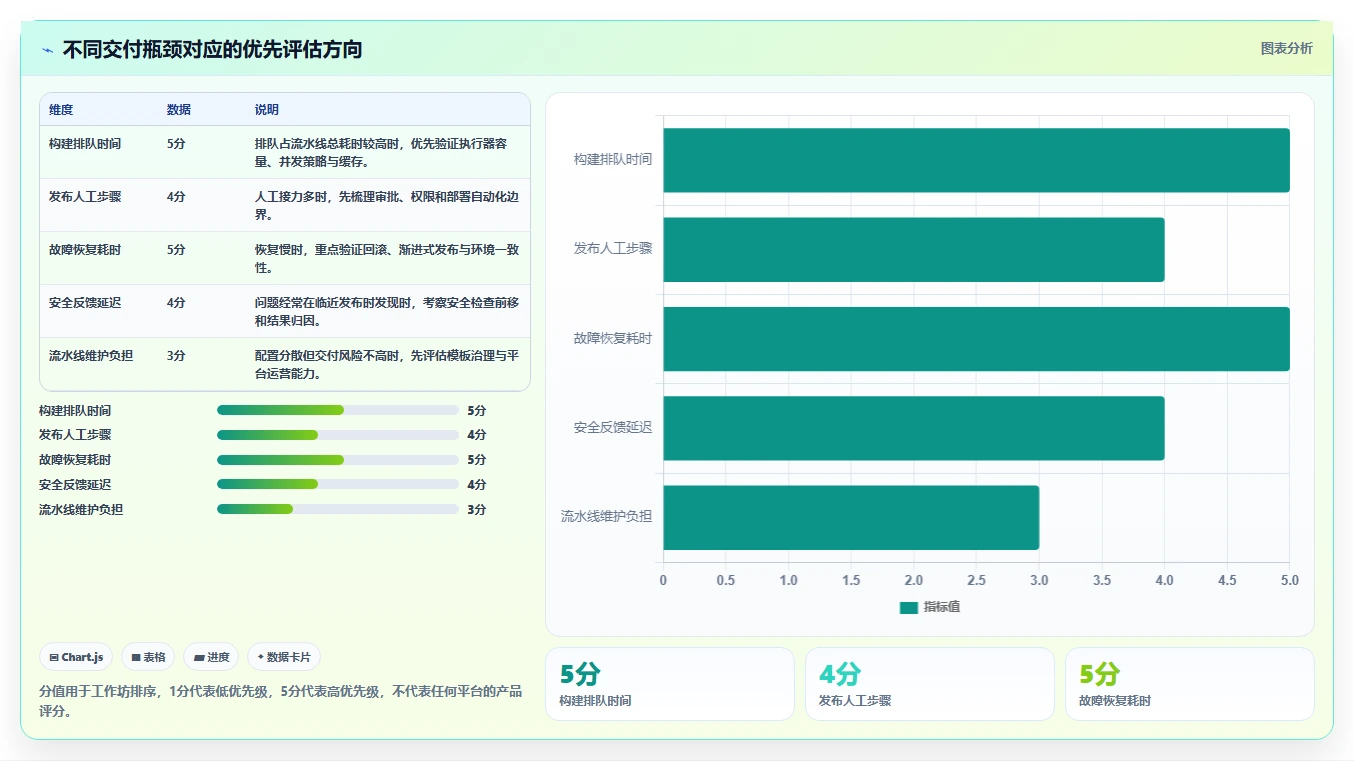
Task: Click the 数据卡片 tag chip
Action: pos(284,657)
